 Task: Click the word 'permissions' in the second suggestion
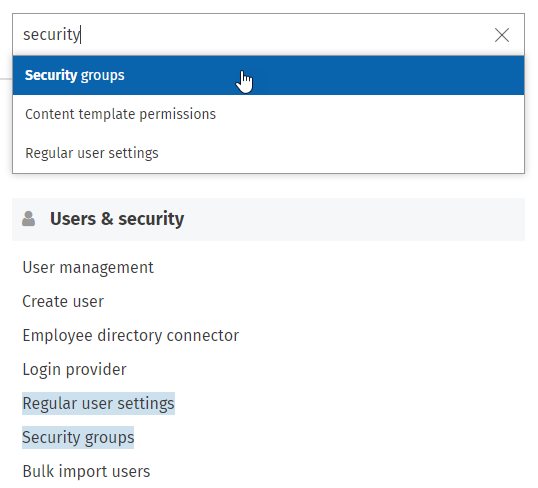(177, 114)
